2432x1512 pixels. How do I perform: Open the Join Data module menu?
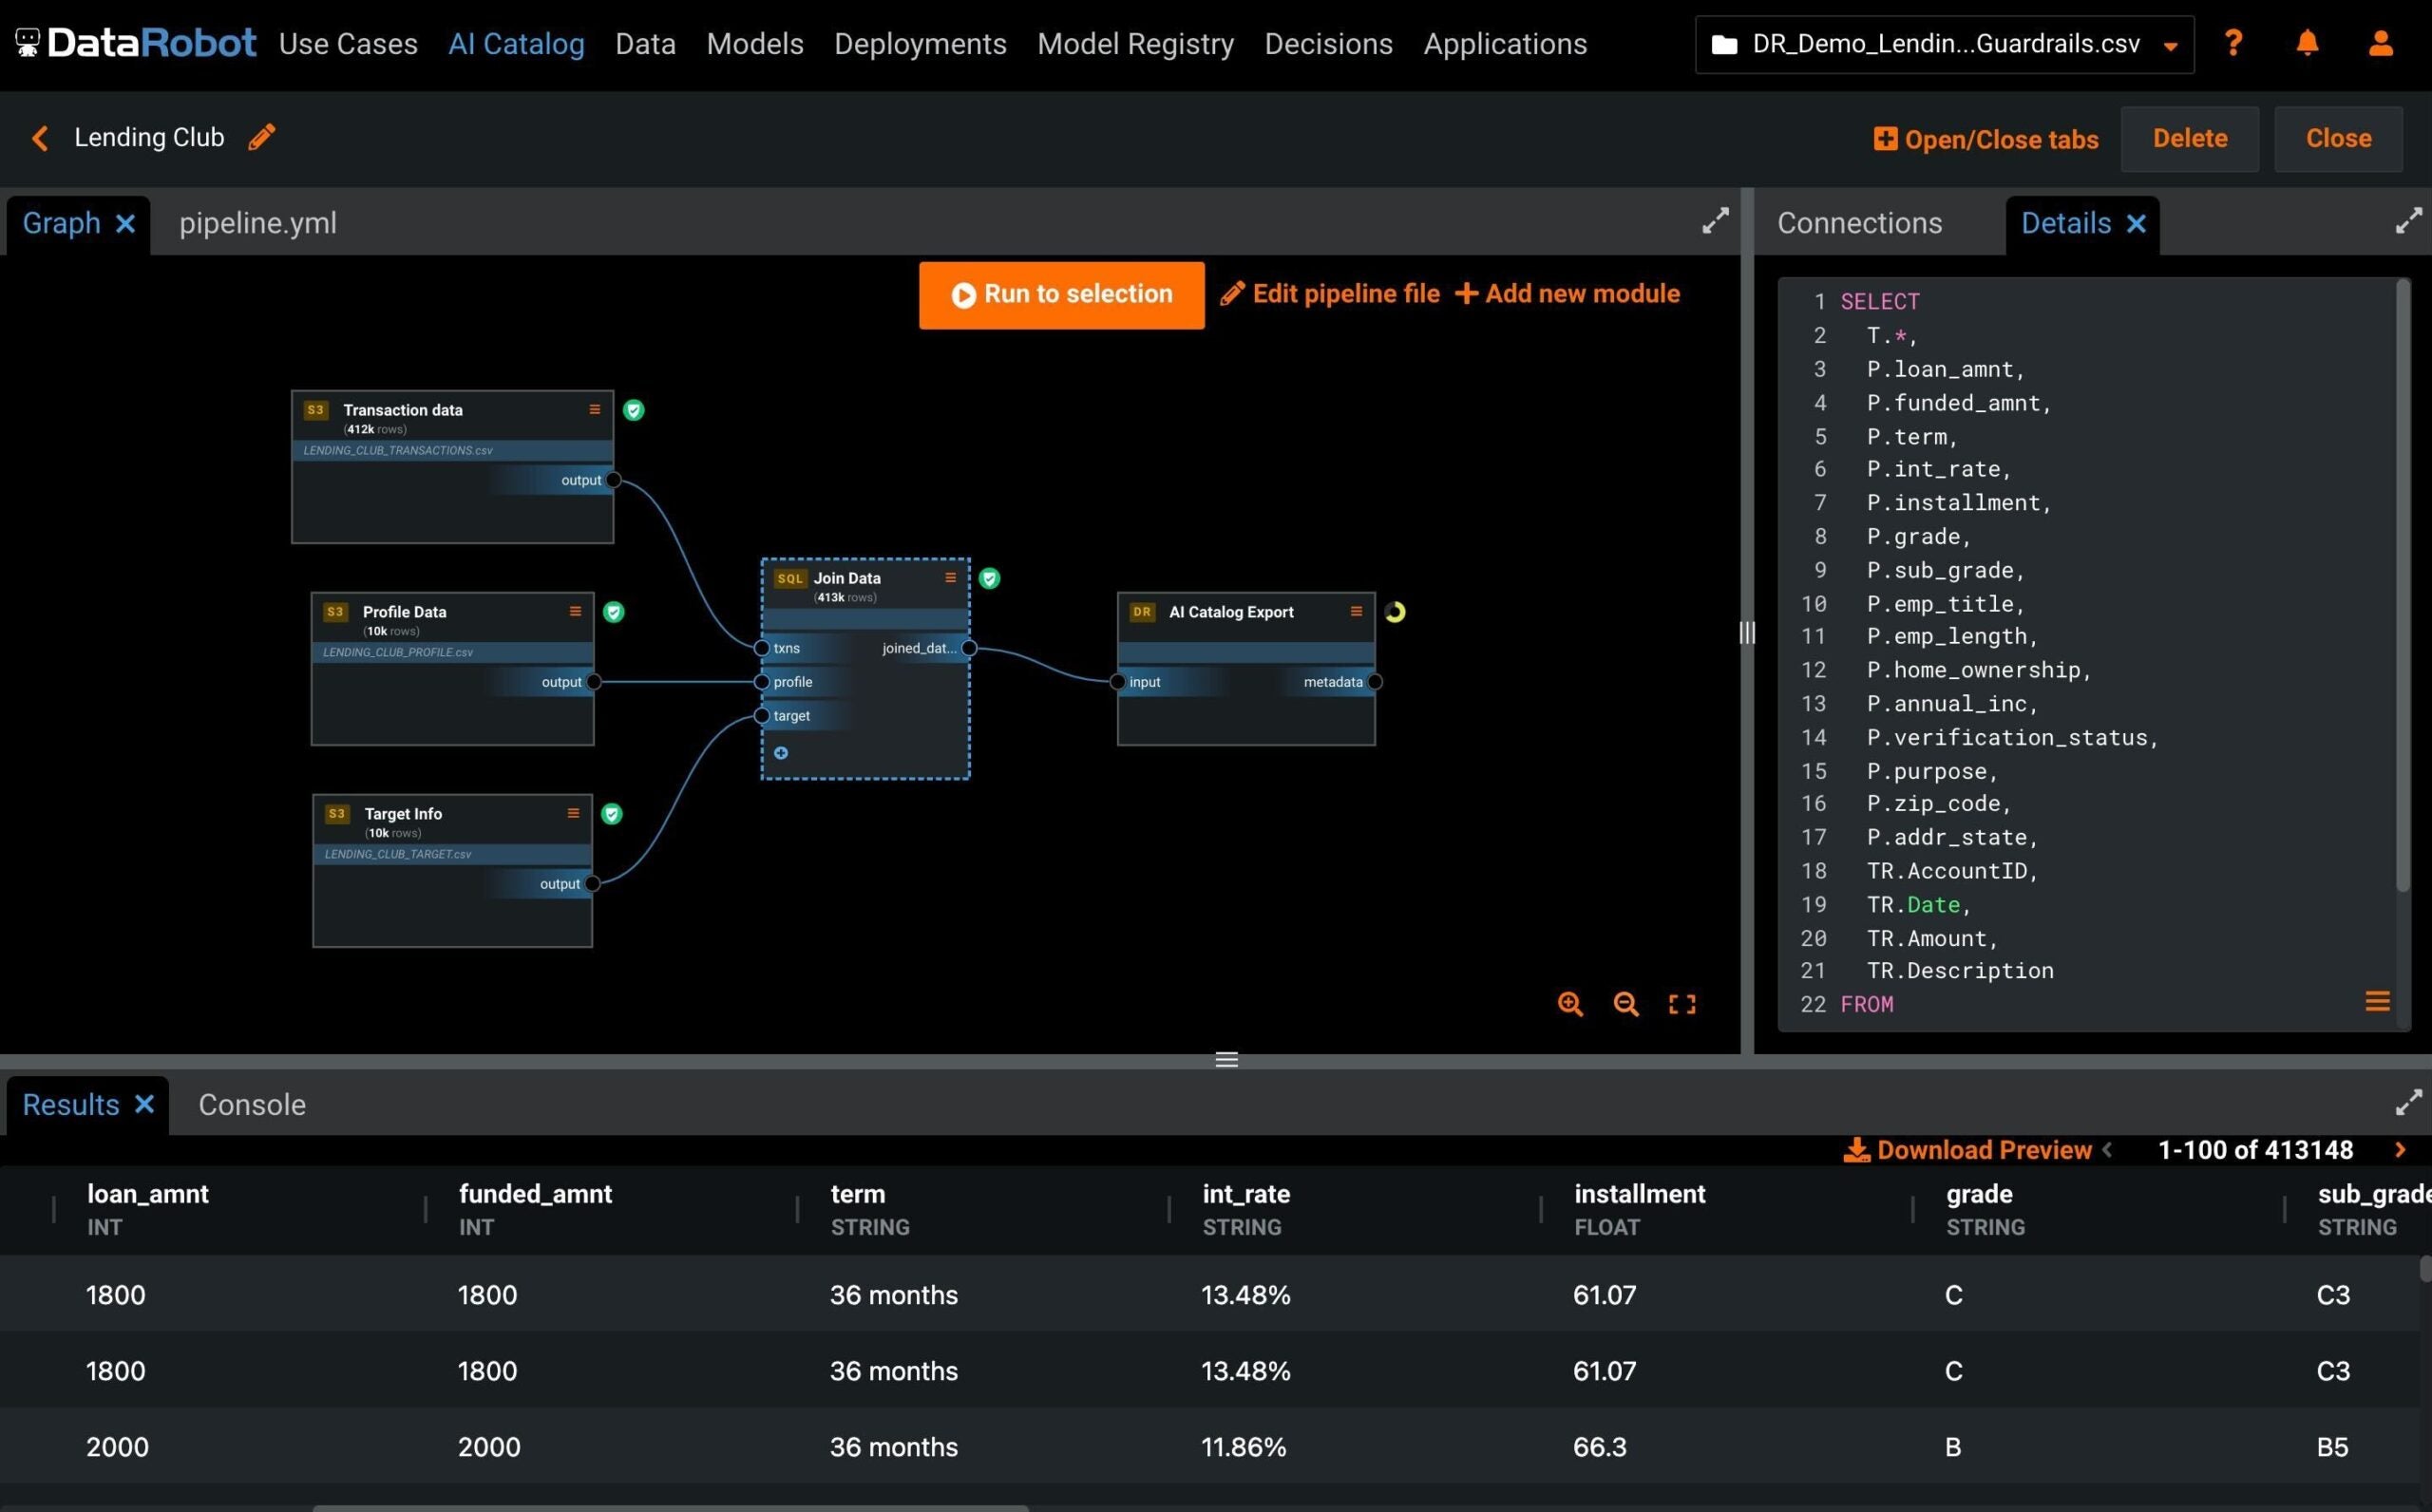coord(950,577)
